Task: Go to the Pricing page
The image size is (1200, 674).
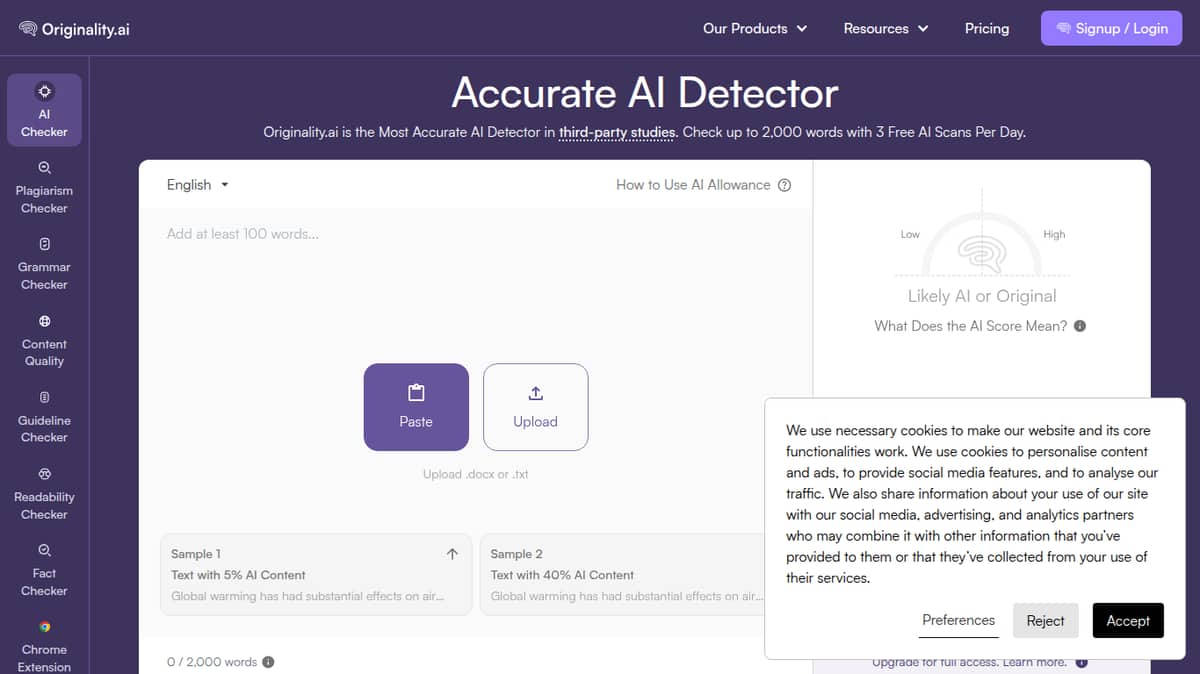Action: tap(987, 28)
